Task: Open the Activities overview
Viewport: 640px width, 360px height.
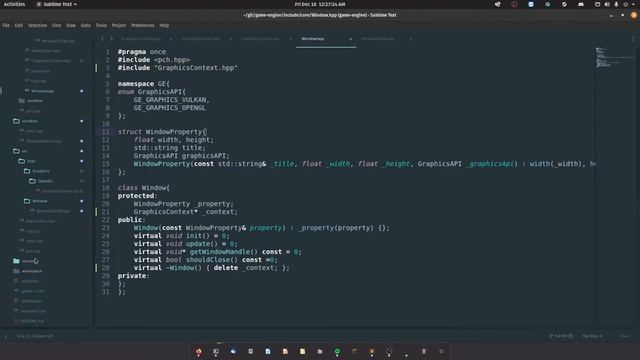Action: pos(14,4)
